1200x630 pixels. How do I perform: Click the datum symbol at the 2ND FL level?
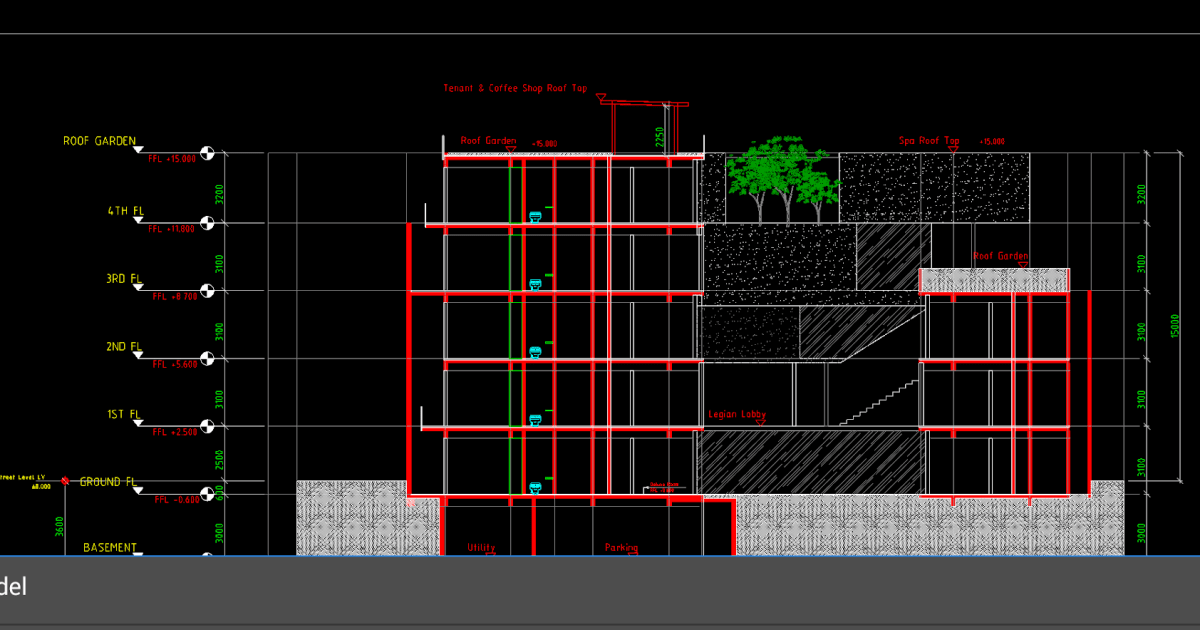[207, 360]
